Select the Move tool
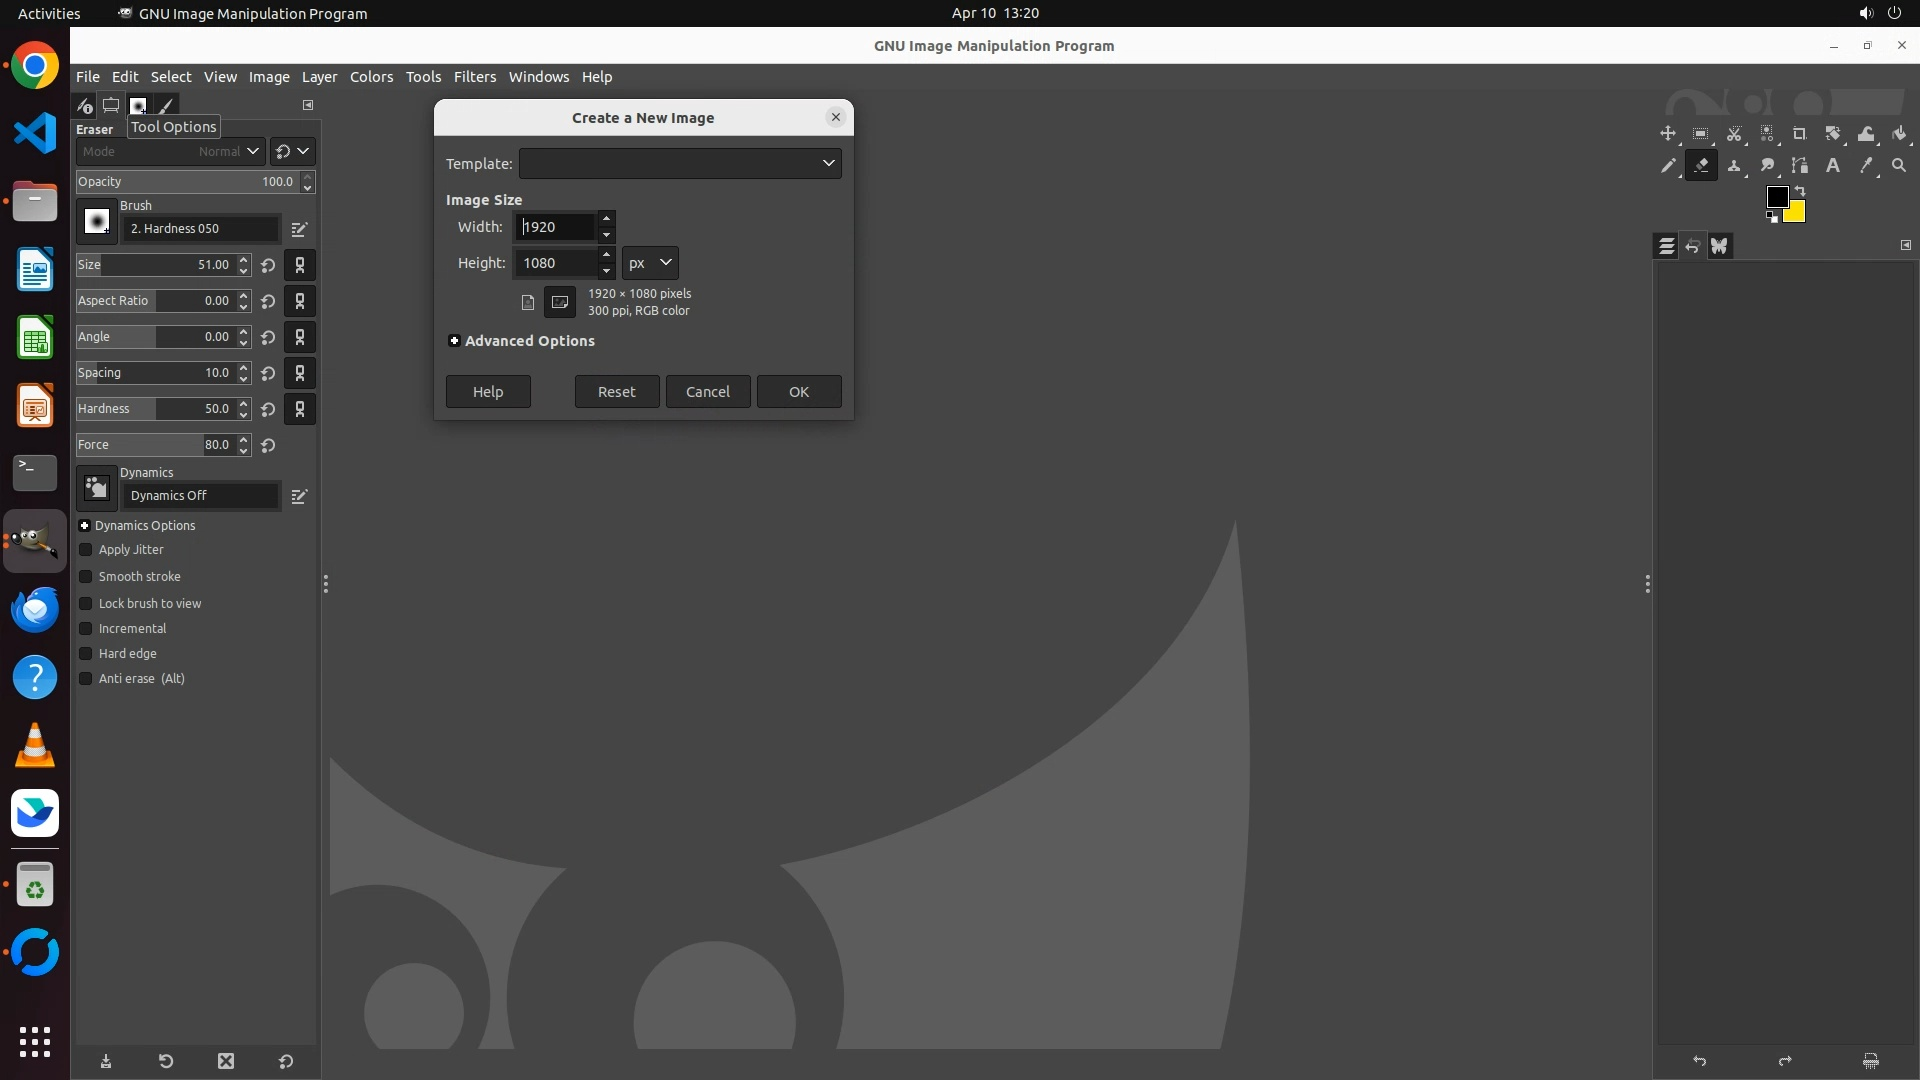The height and width of the screenshot is (1080, 1920). tap(1667, 134)
